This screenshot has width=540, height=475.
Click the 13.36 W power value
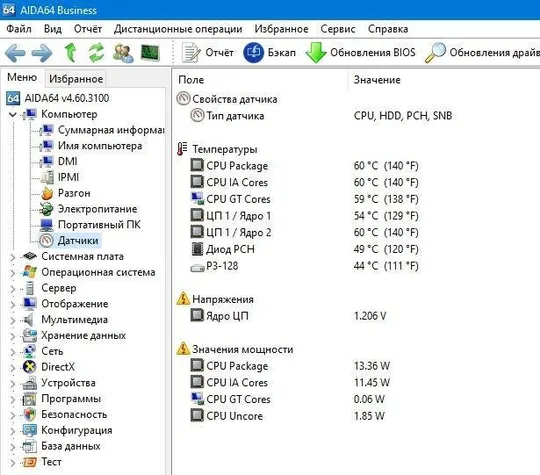pos(372,366)
